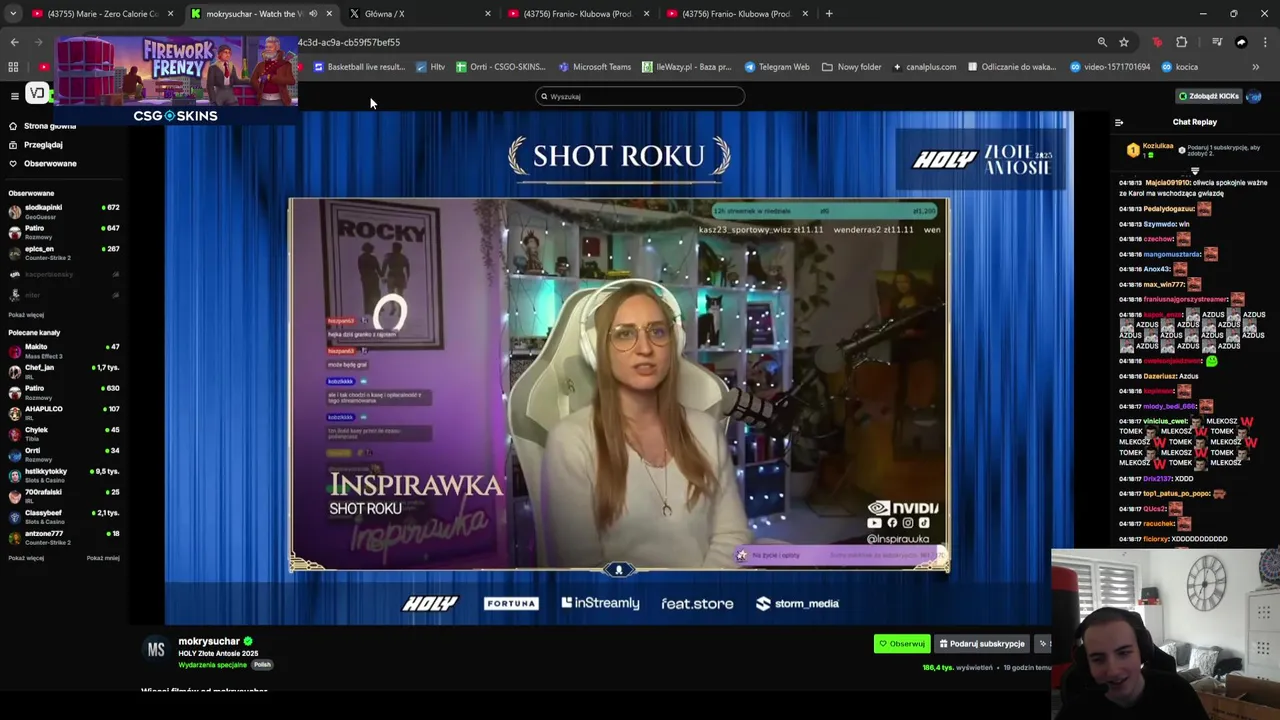
Task: Open the Orrti - CSGO-SKINS bookmark
Action: [x=500, y=67]
